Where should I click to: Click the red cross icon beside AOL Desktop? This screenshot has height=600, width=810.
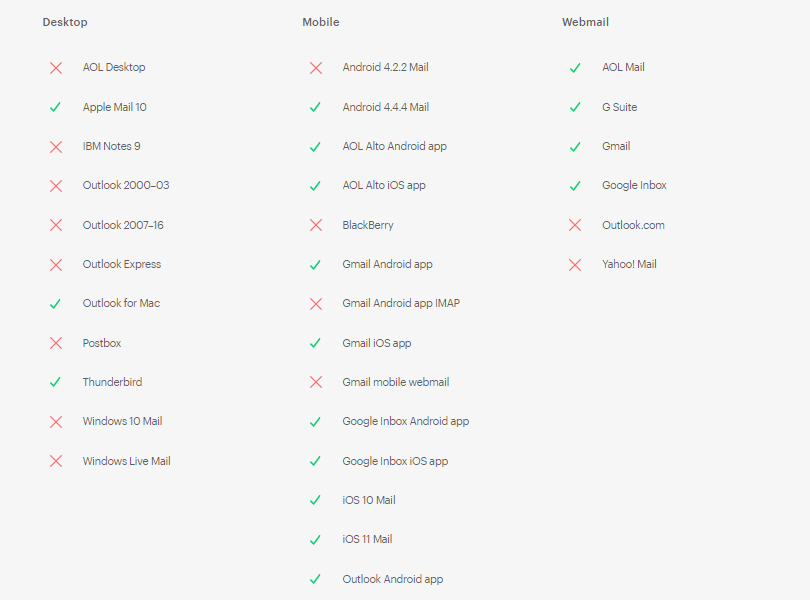[x=56, y=68]
